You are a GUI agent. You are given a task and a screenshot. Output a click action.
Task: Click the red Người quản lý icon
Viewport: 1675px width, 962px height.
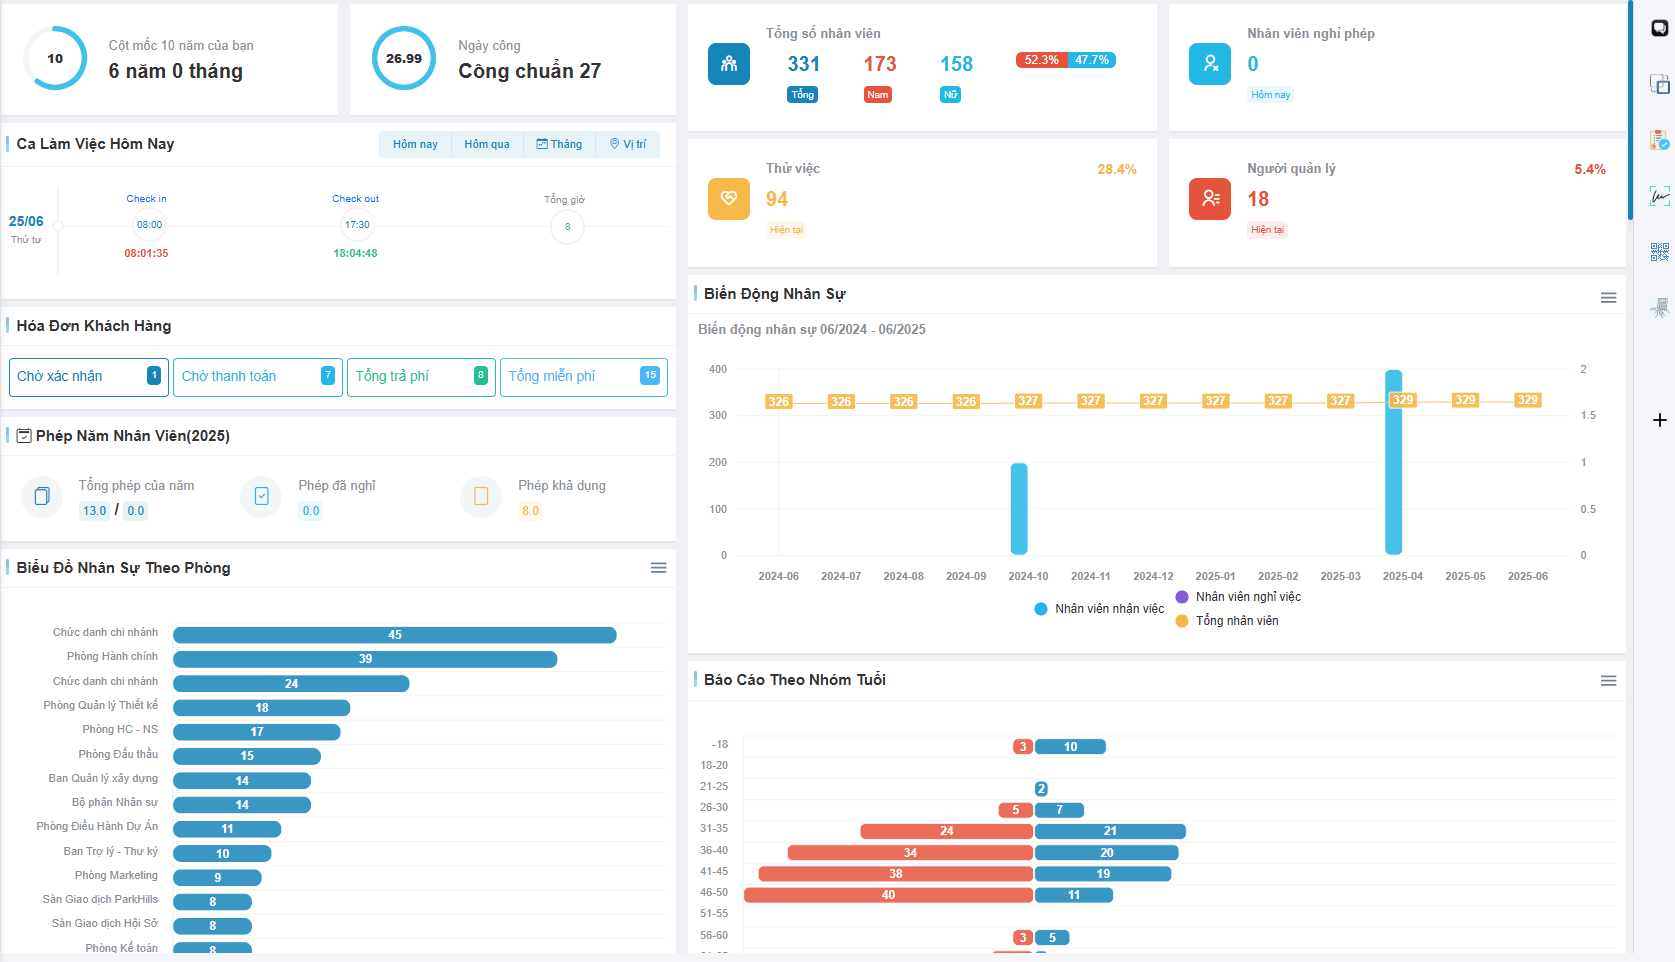pyautogui.click(x=1209, y=199)
